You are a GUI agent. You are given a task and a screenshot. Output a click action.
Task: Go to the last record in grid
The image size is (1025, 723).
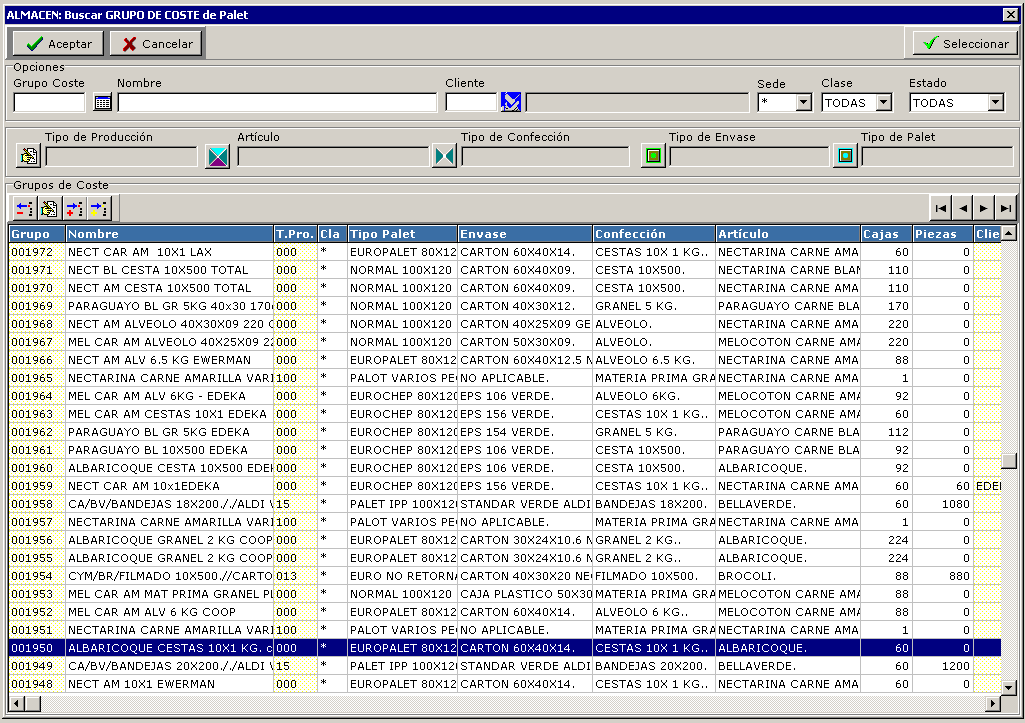[x=1006, y=208]
